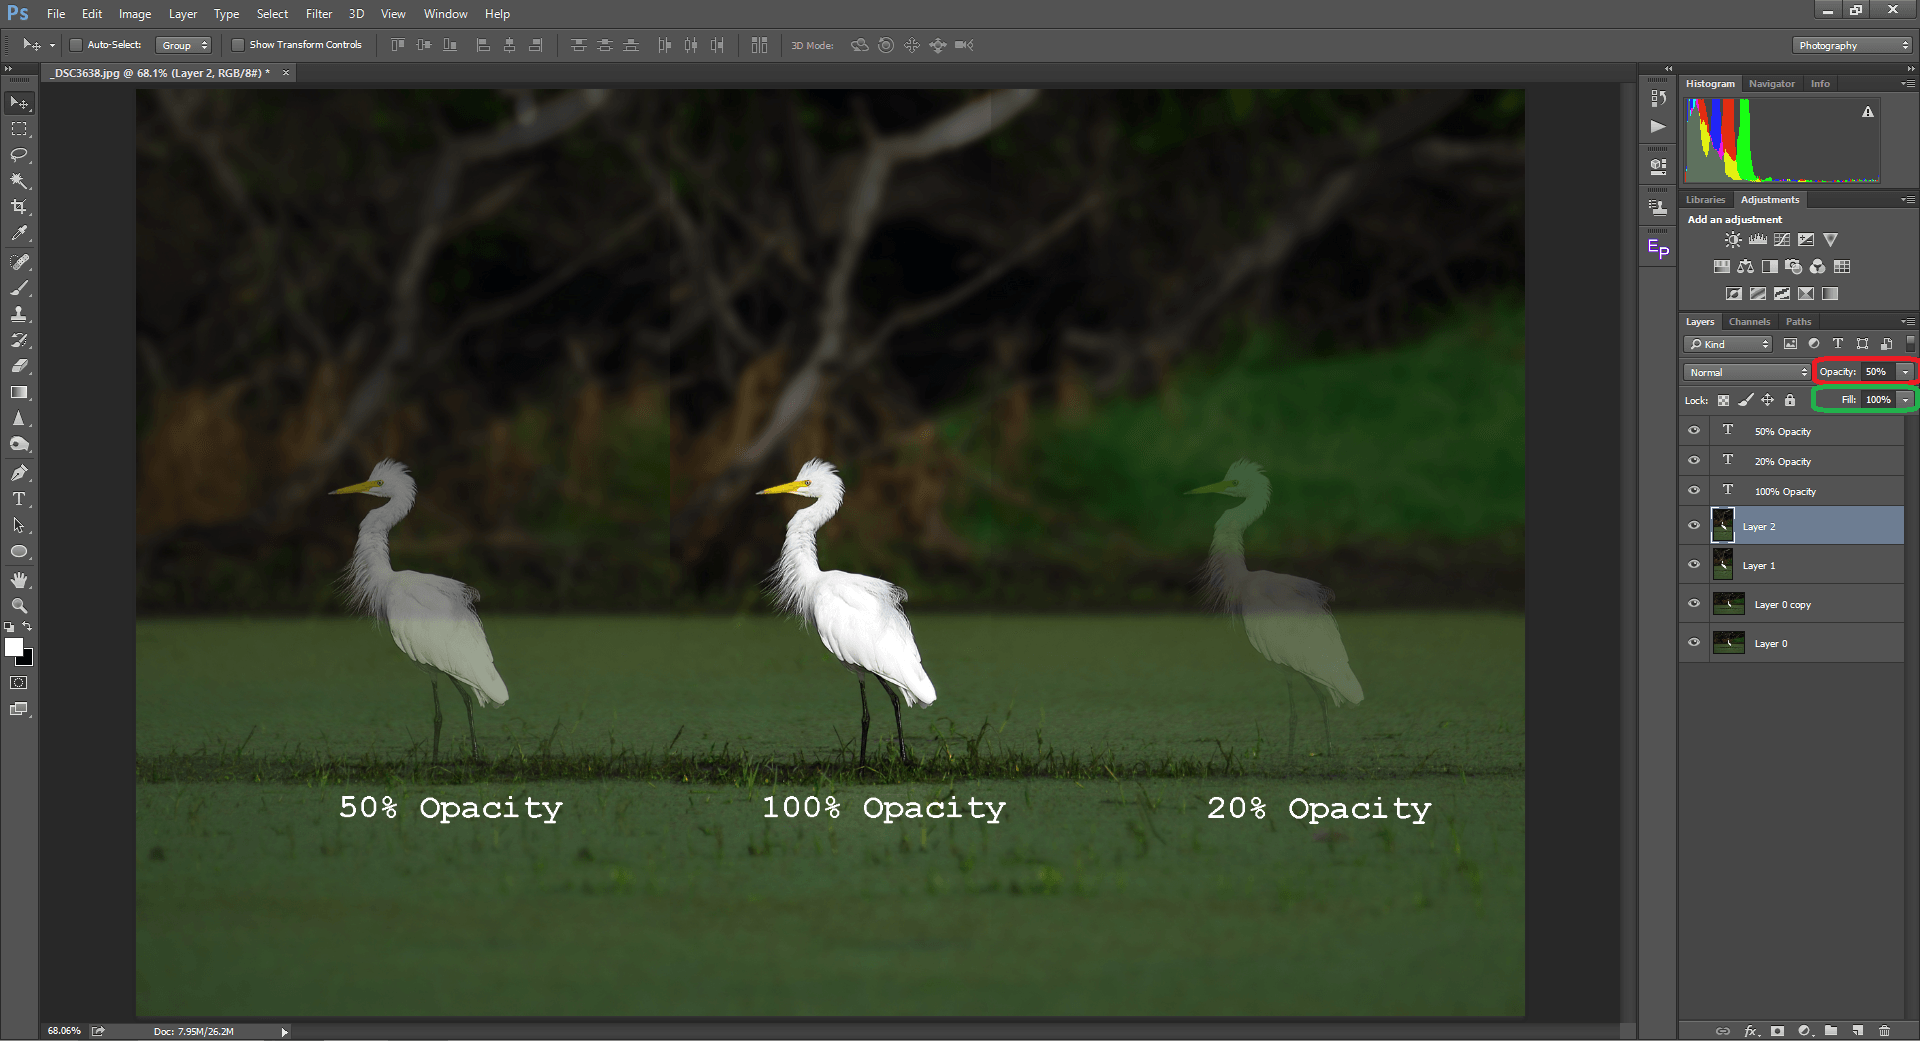Choose the Hand tool
This screenshot has width=1920, height=1041.
click(19, 580)
